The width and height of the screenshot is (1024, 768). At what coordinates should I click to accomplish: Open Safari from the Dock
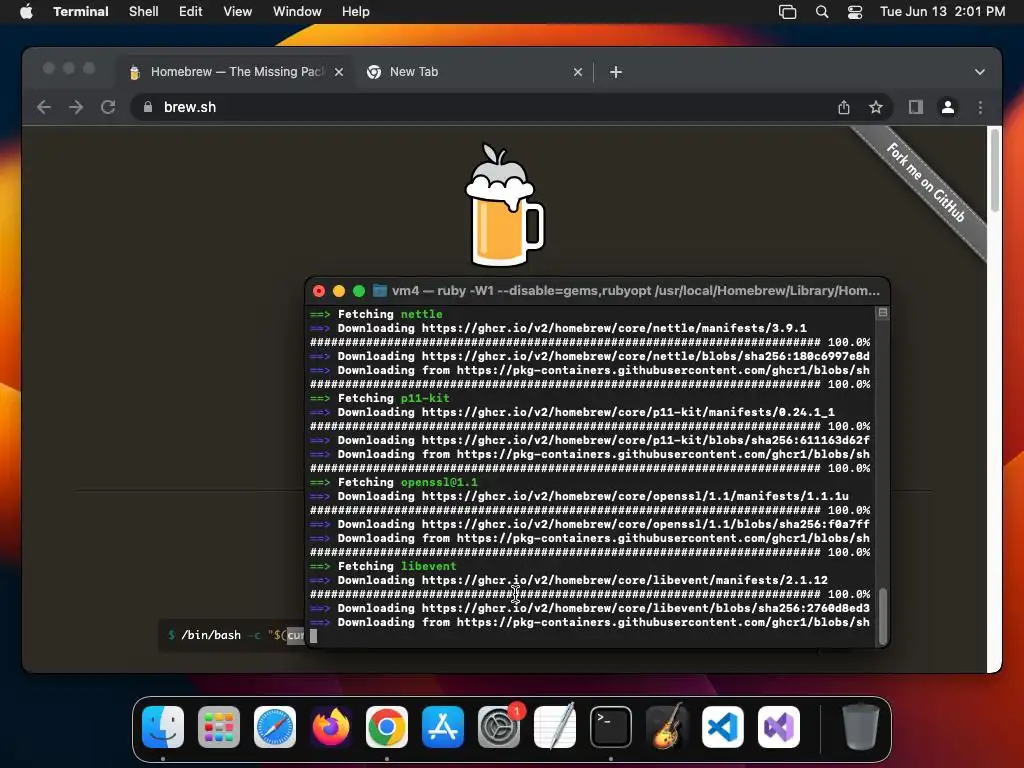pyautogui.click(x=275, y=727)
